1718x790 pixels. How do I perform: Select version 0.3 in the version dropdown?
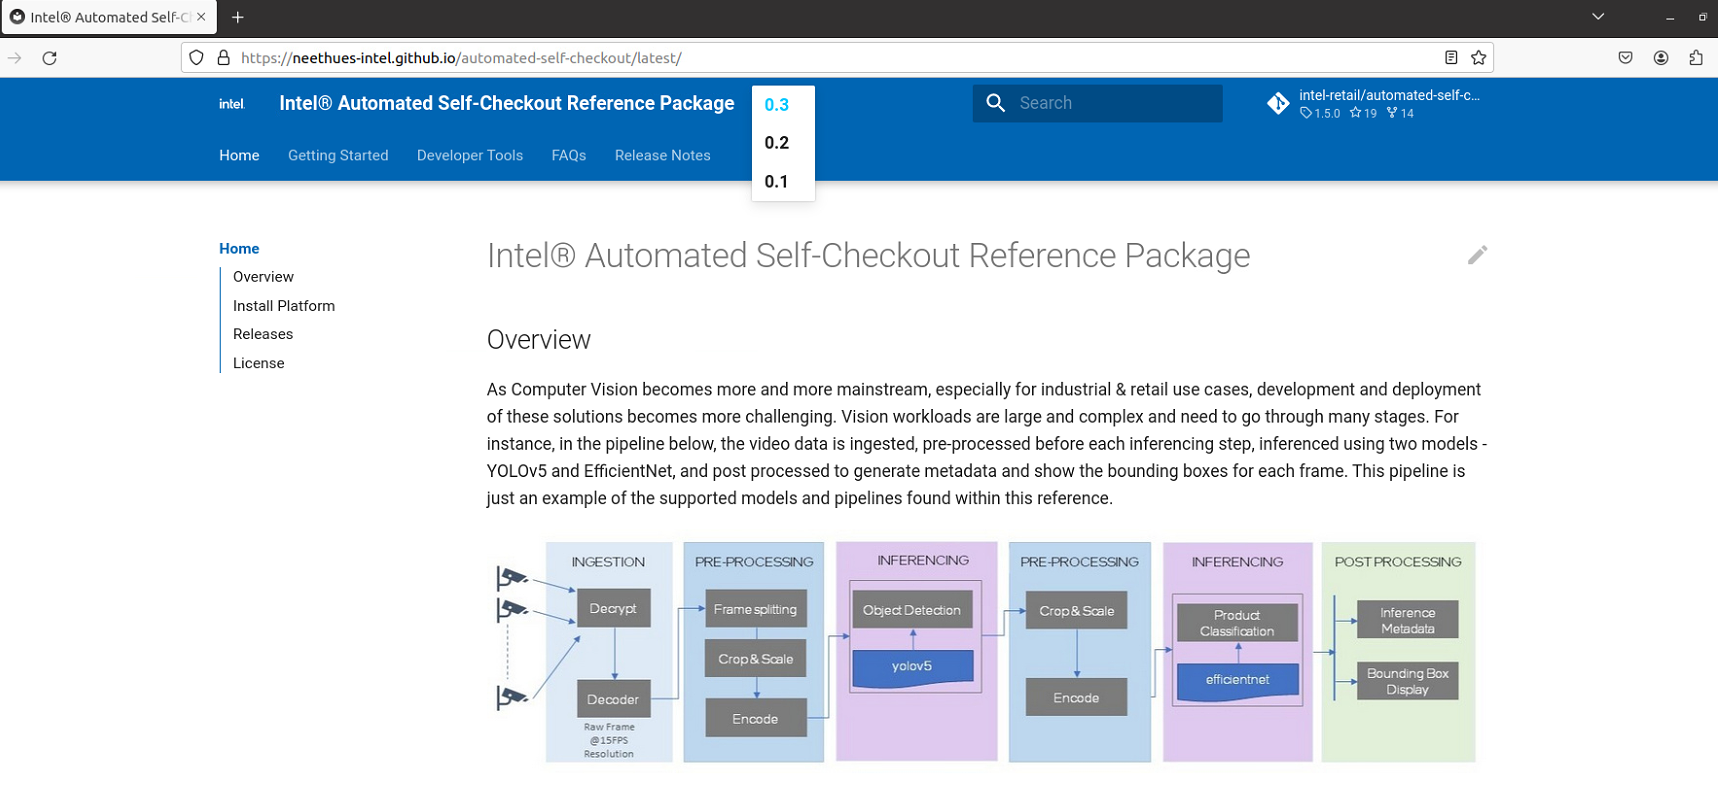tap(777, 105)
